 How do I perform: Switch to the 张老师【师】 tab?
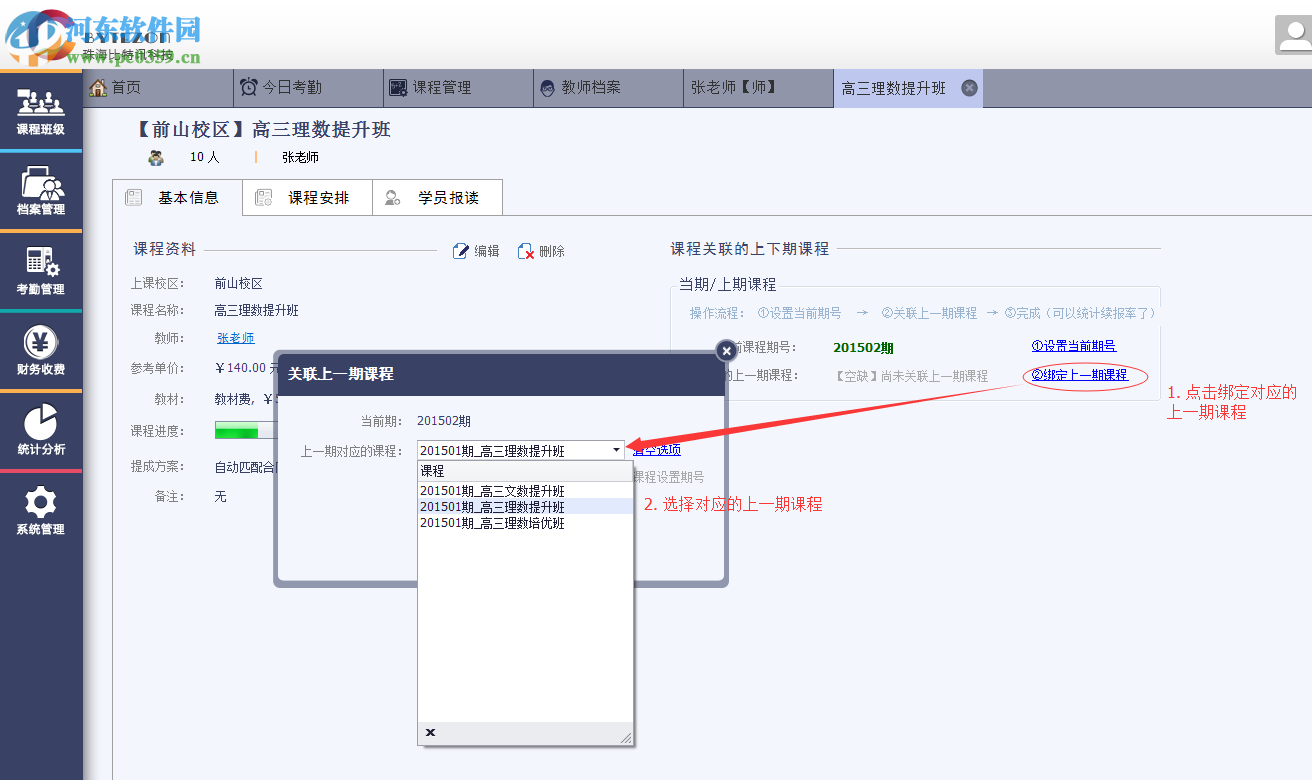coord(758,88)
